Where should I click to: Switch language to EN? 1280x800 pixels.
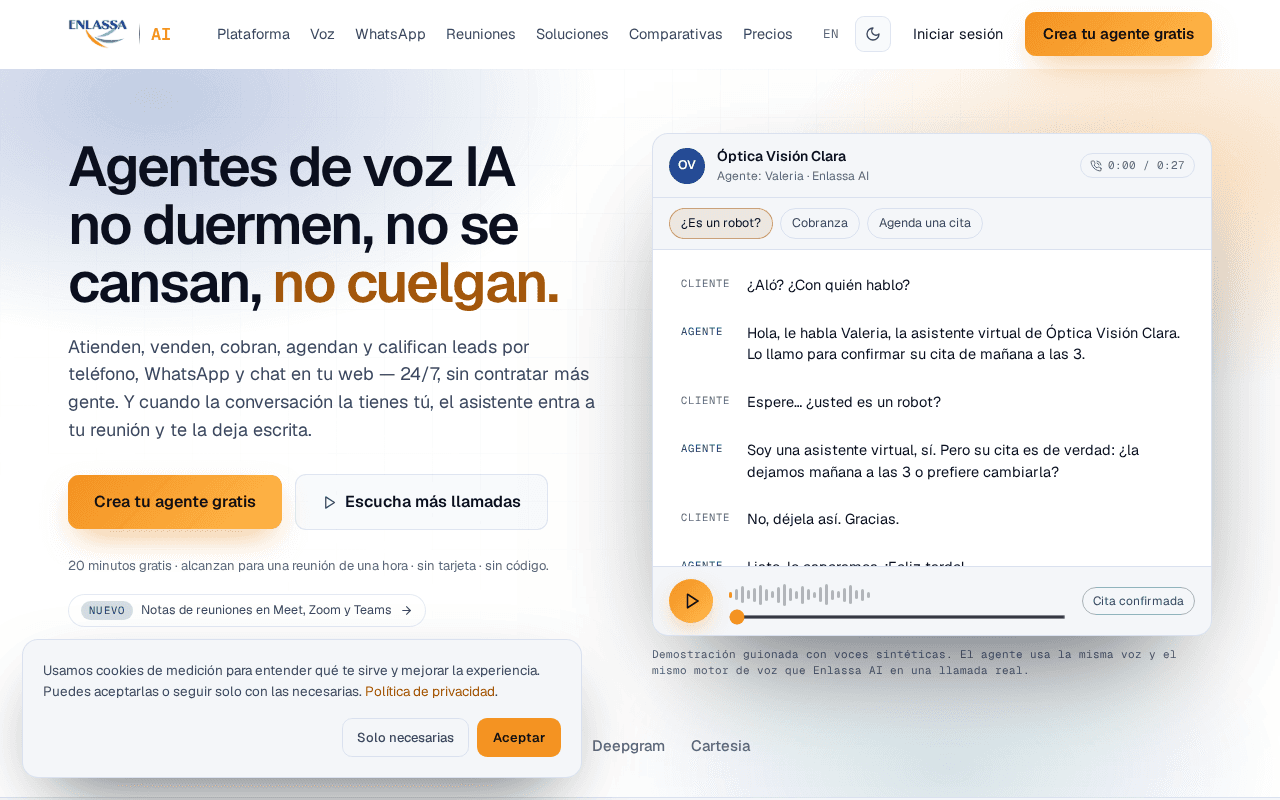click(831, 34)
